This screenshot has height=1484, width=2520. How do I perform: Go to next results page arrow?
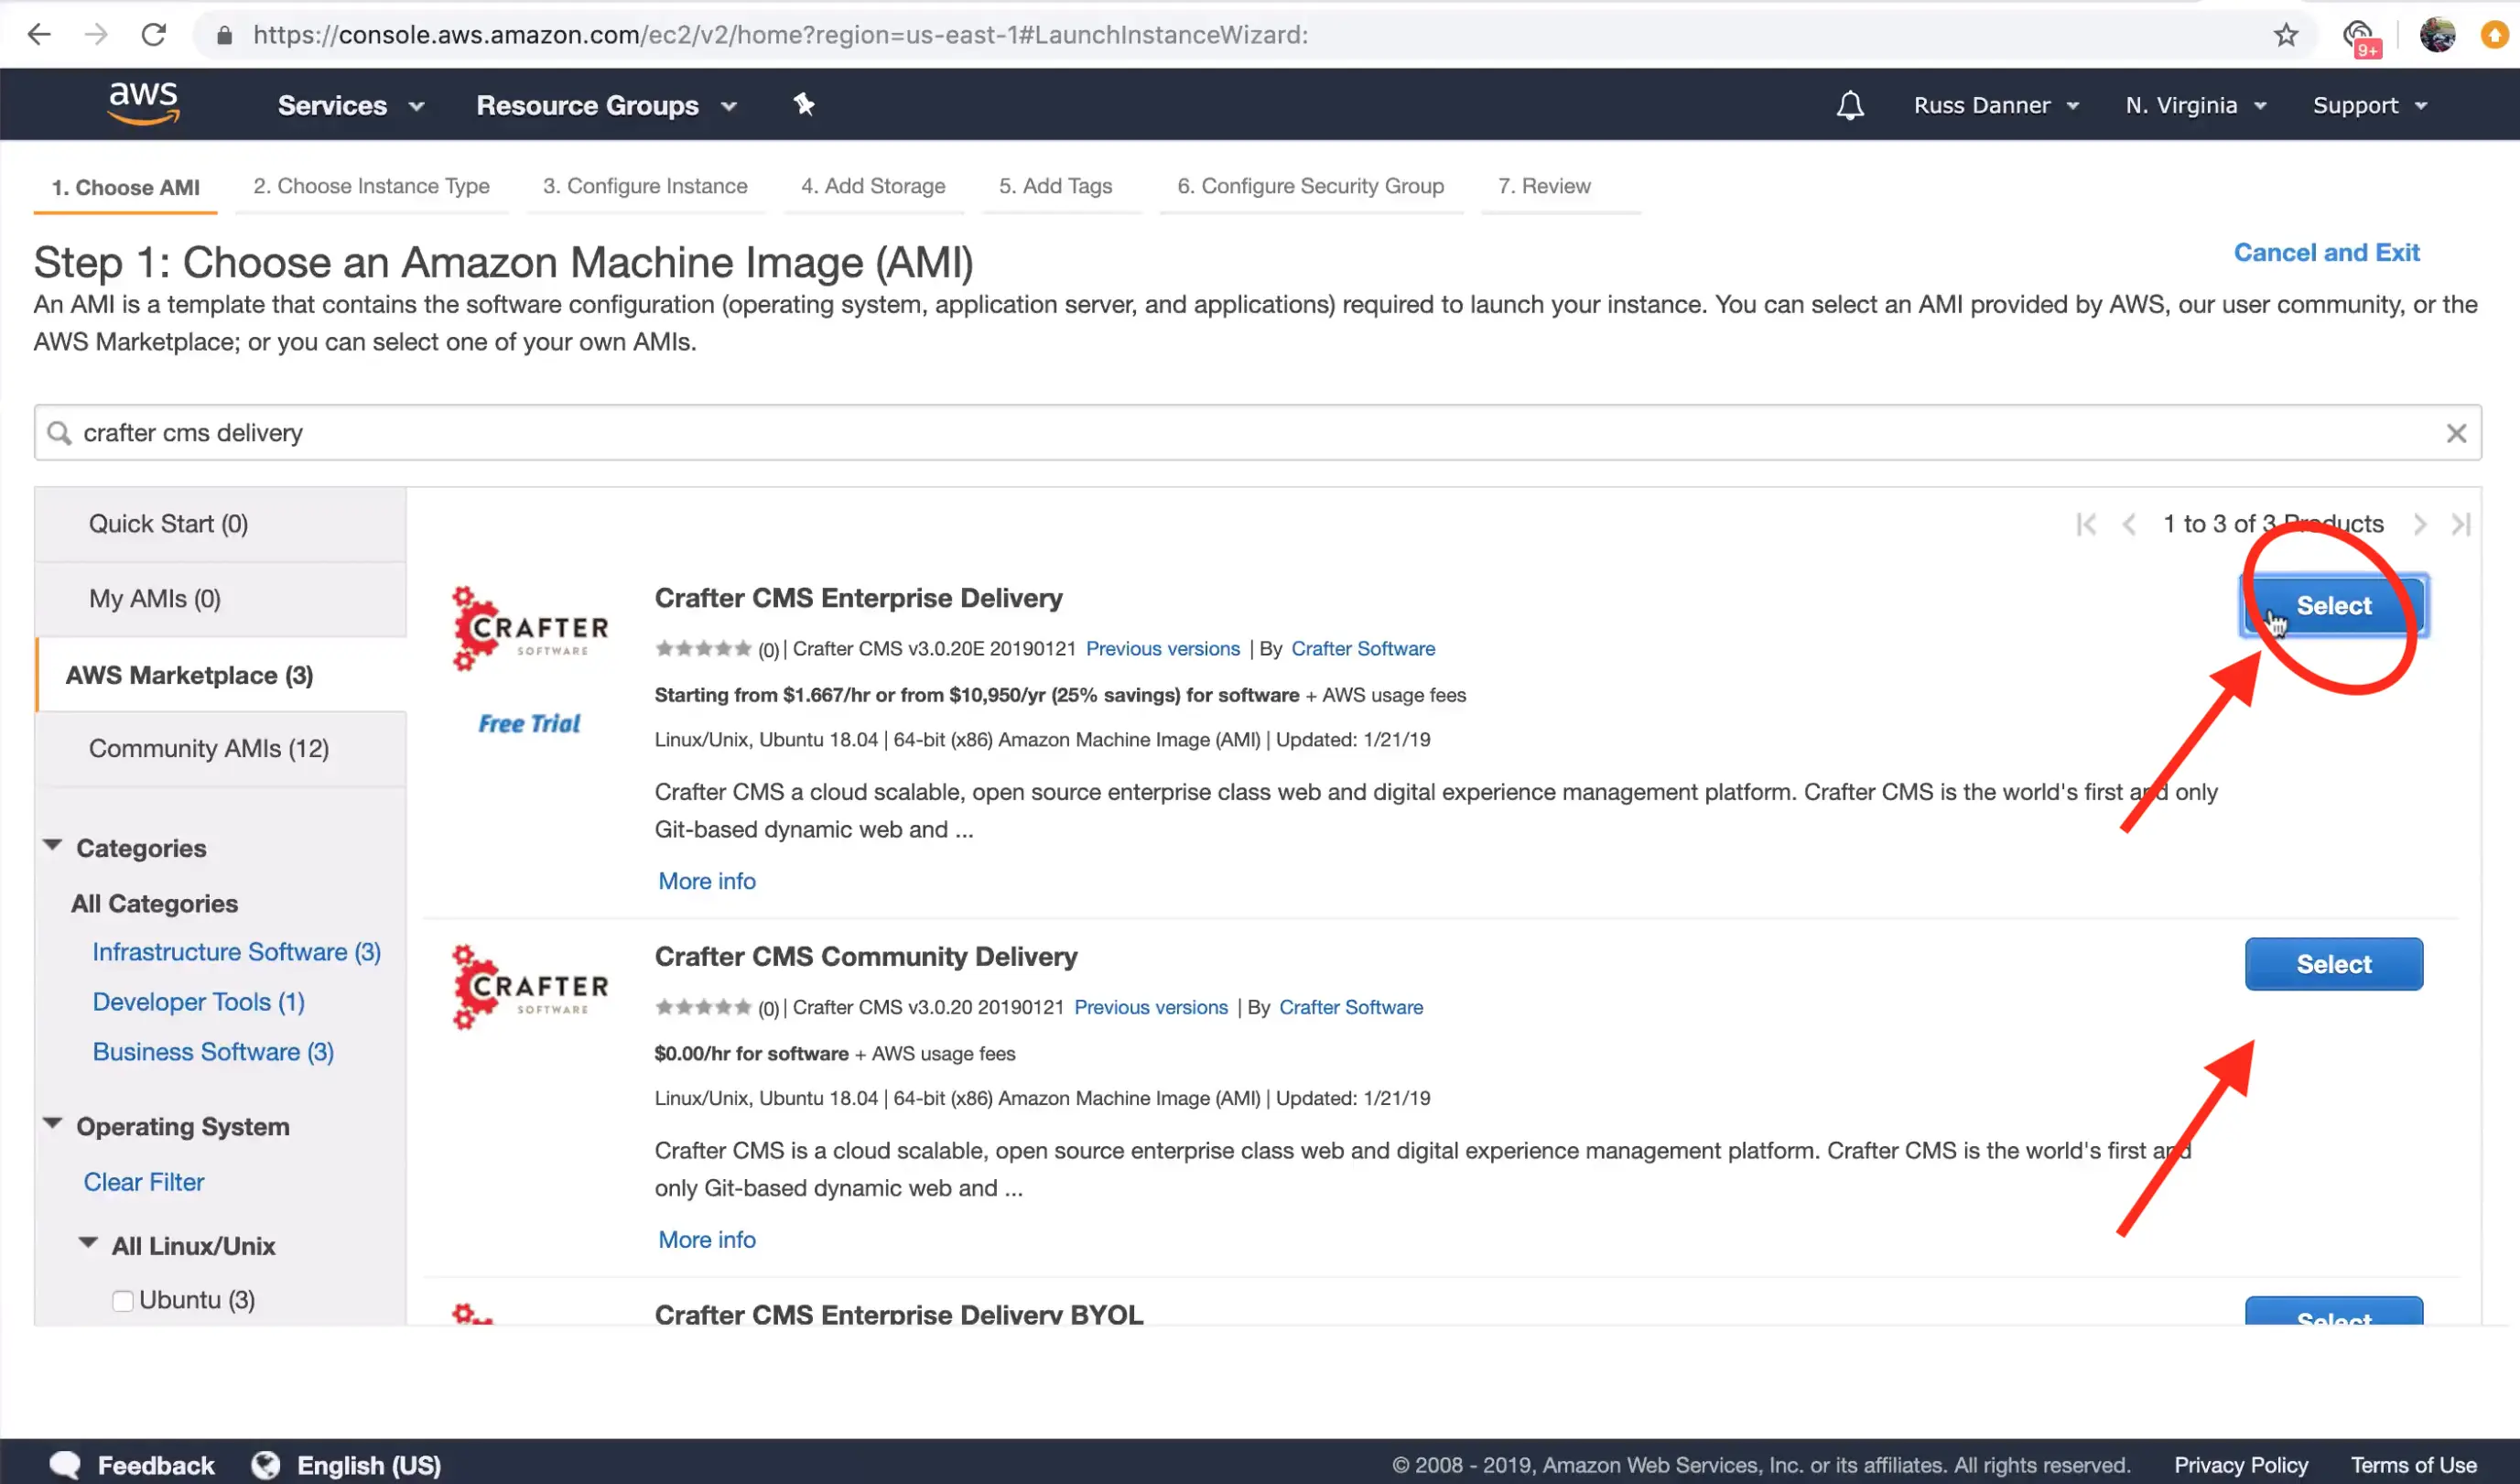coord(2419,524)
